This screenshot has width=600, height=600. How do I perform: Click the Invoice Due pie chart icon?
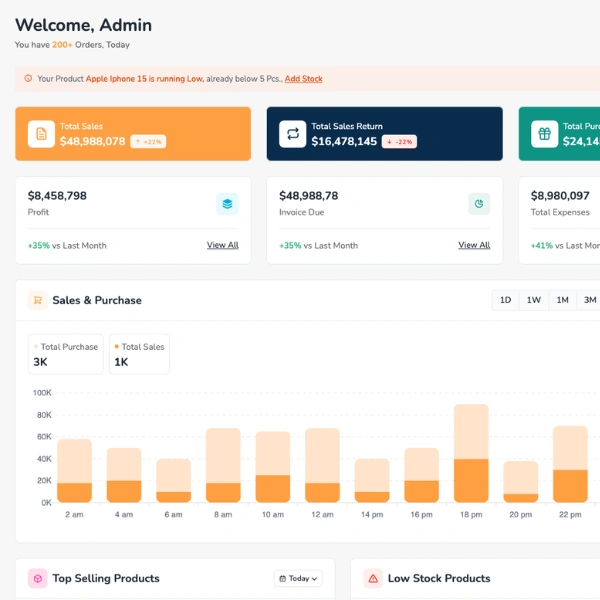[x=479, y=204]
